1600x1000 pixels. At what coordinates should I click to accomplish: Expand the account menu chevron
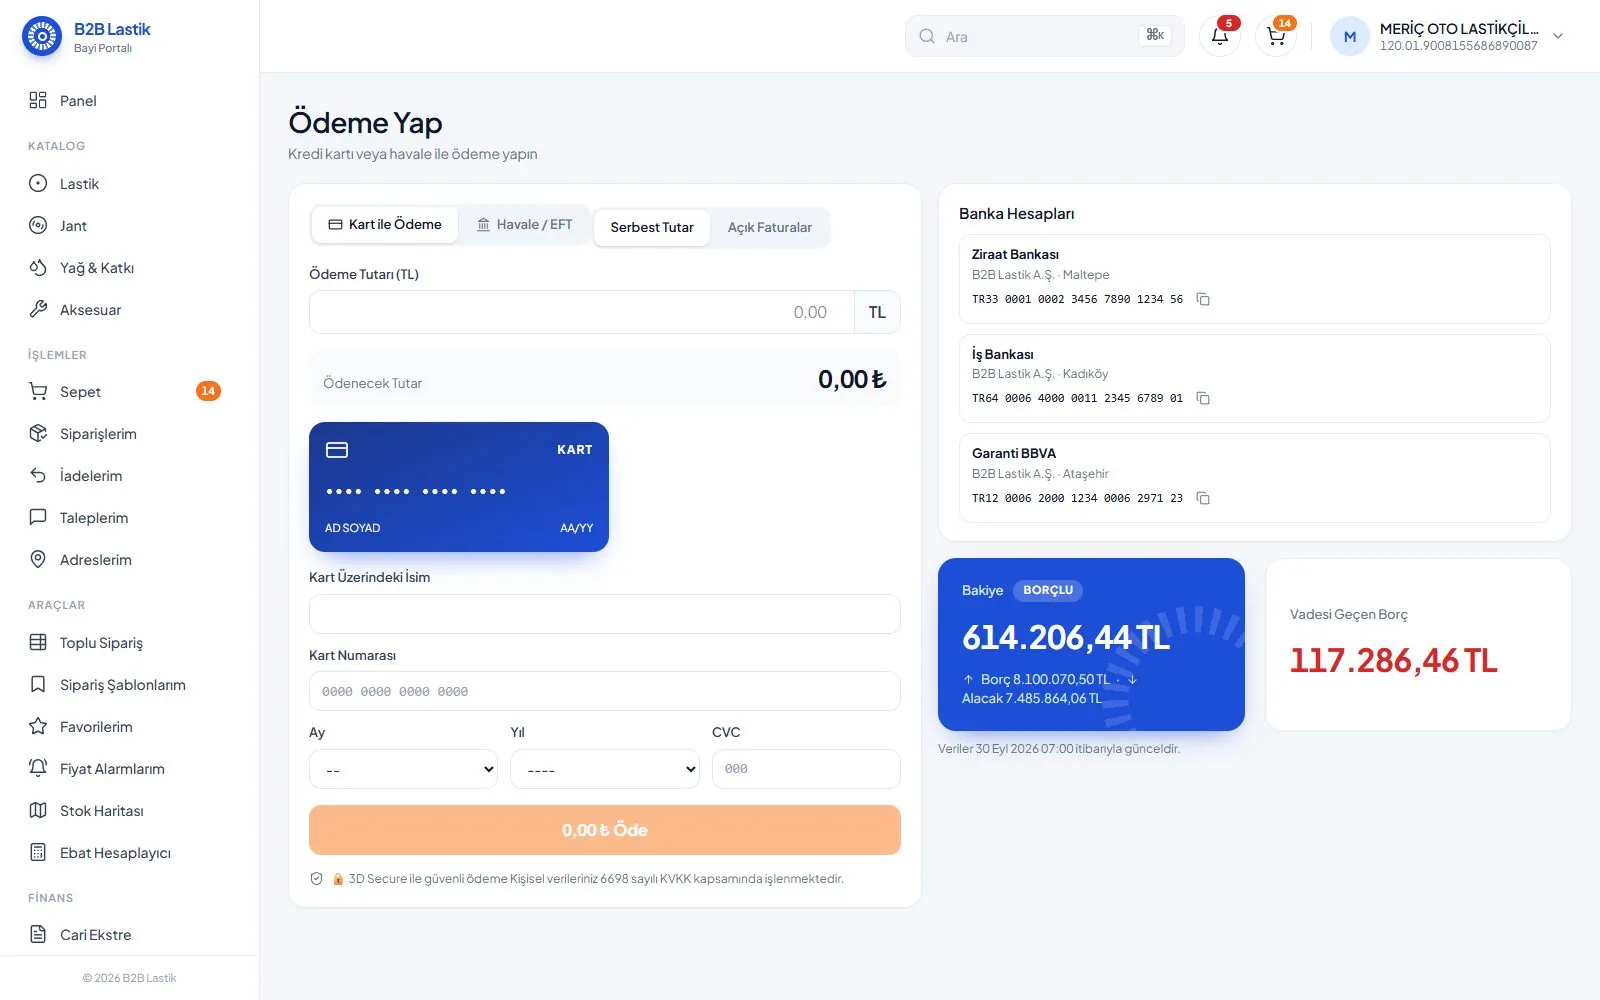point(1557,36)
